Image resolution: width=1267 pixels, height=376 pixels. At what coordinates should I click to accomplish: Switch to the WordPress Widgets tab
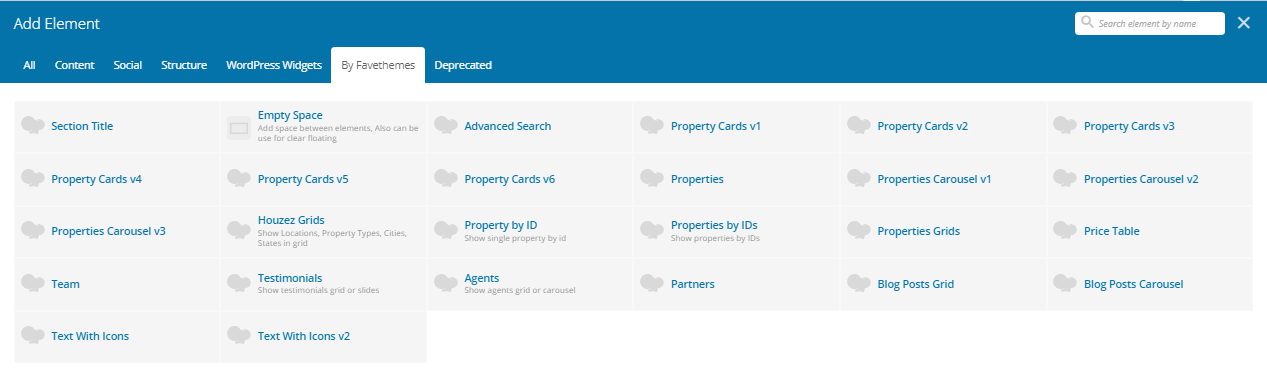(274, 65)
